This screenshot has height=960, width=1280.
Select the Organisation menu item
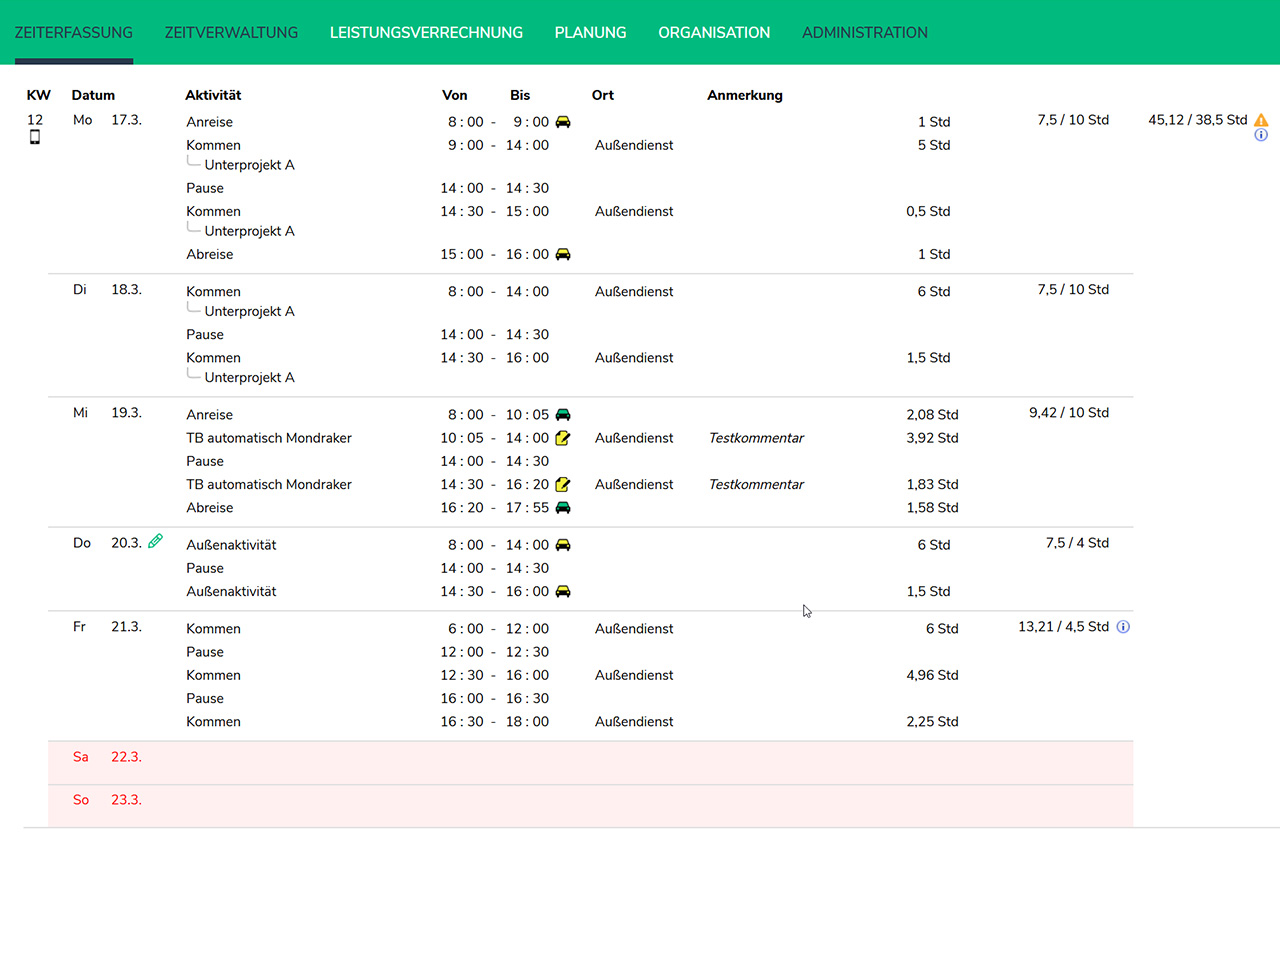coord(714,33)
